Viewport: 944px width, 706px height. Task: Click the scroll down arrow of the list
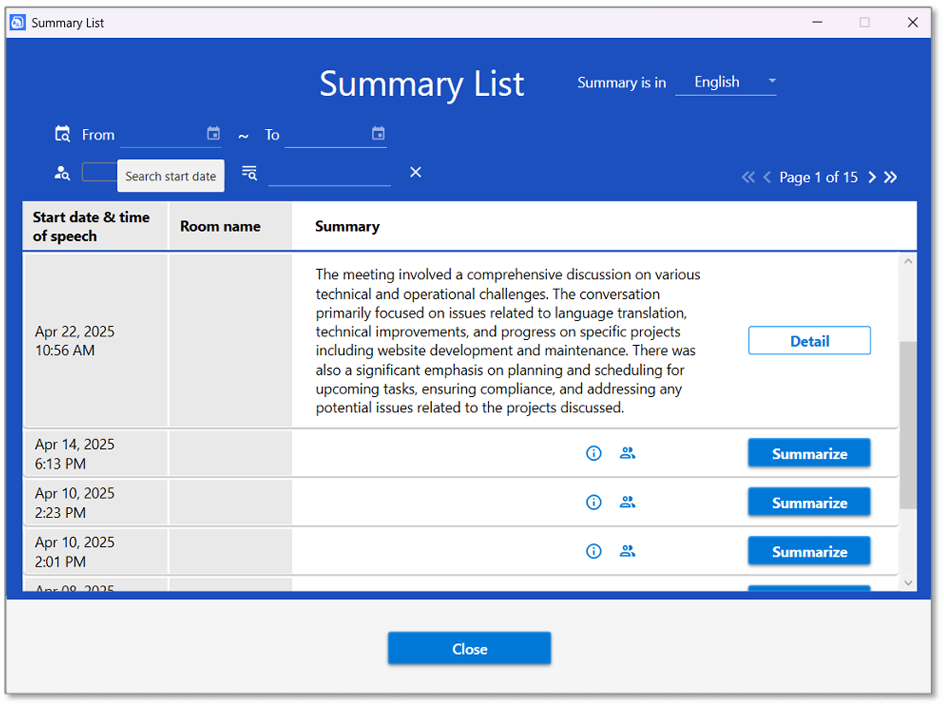click(x=908, y=583)
